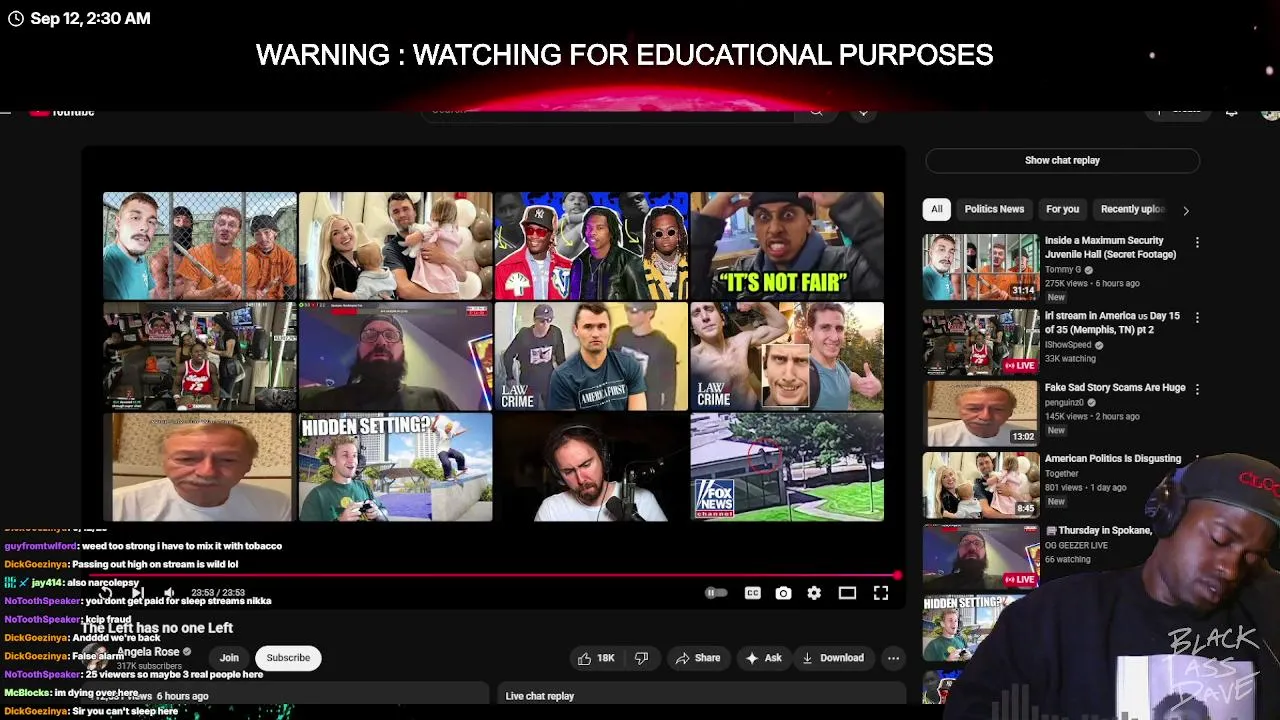Open more actions menu under video
Image resolution: width=1280 pixels, height=720 pixels.
coord(893,658)
